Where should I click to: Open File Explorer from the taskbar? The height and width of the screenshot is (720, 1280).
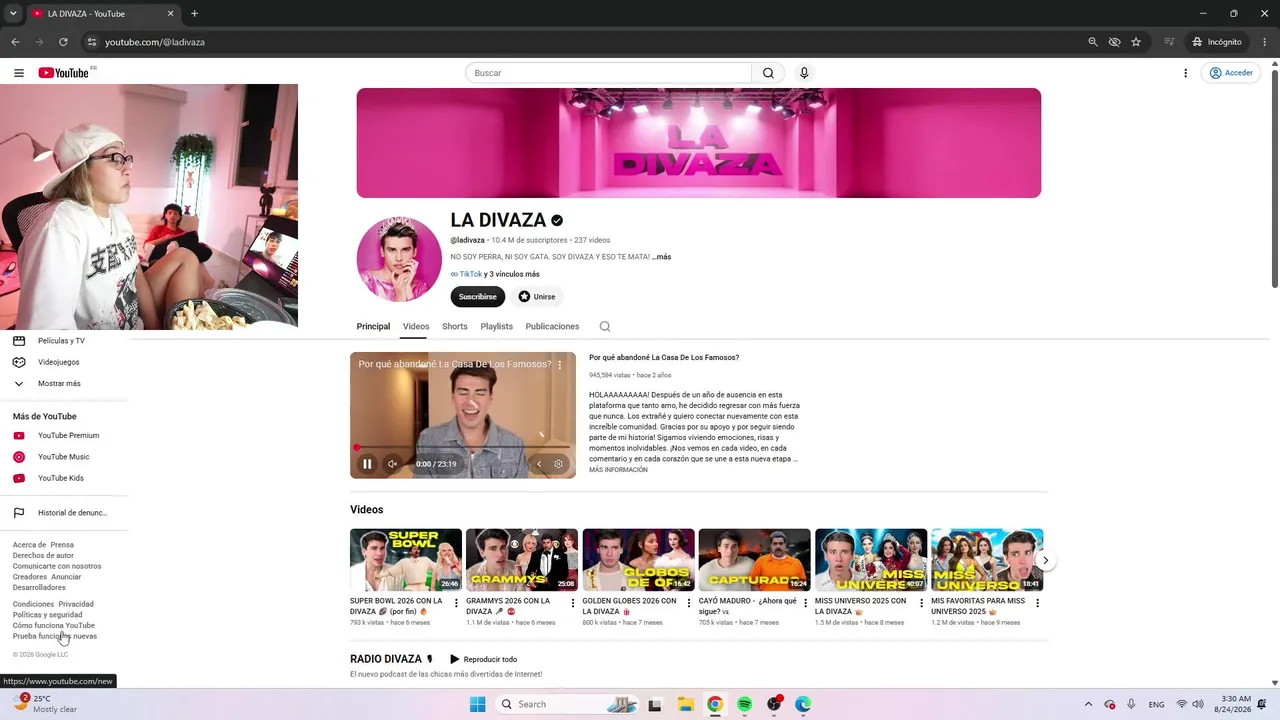(685, 704)
